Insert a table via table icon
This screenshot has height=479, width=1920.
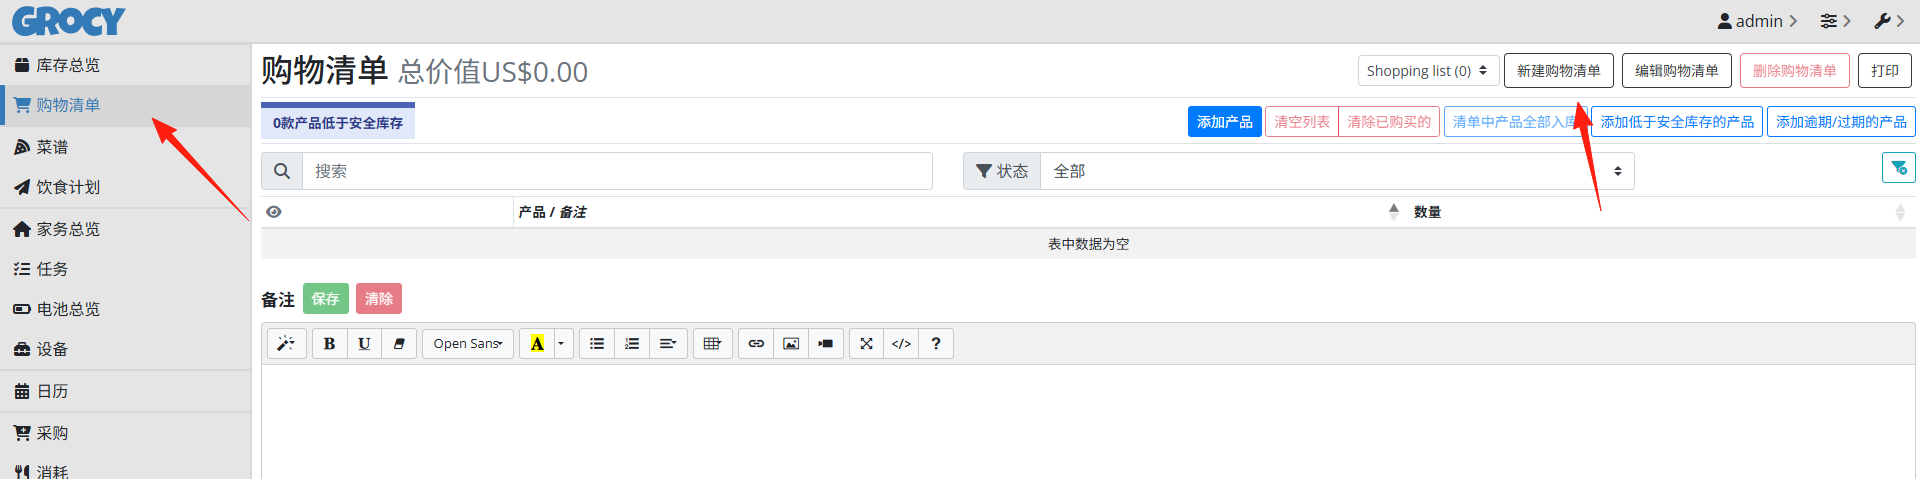(x=712, y=344)
